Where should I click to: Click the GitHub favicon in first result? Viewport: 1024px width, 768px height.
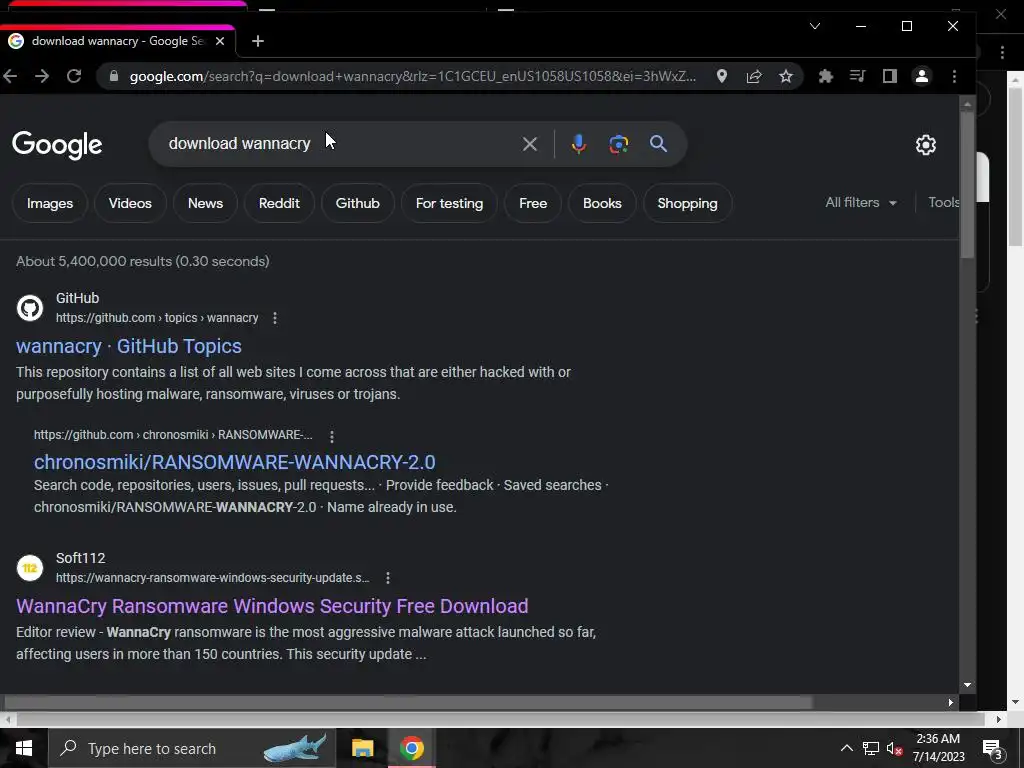(x=29, y=308)
